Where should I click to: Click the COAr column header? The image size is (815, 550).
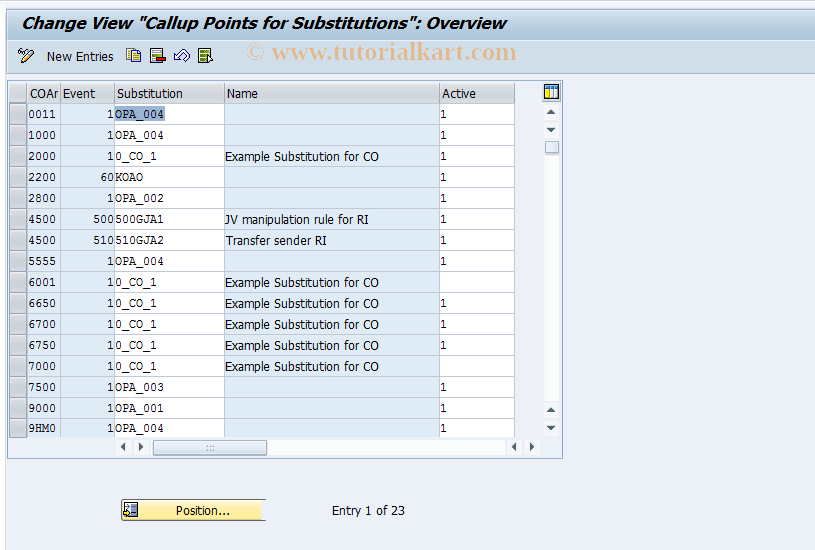[x=44, y=94]
